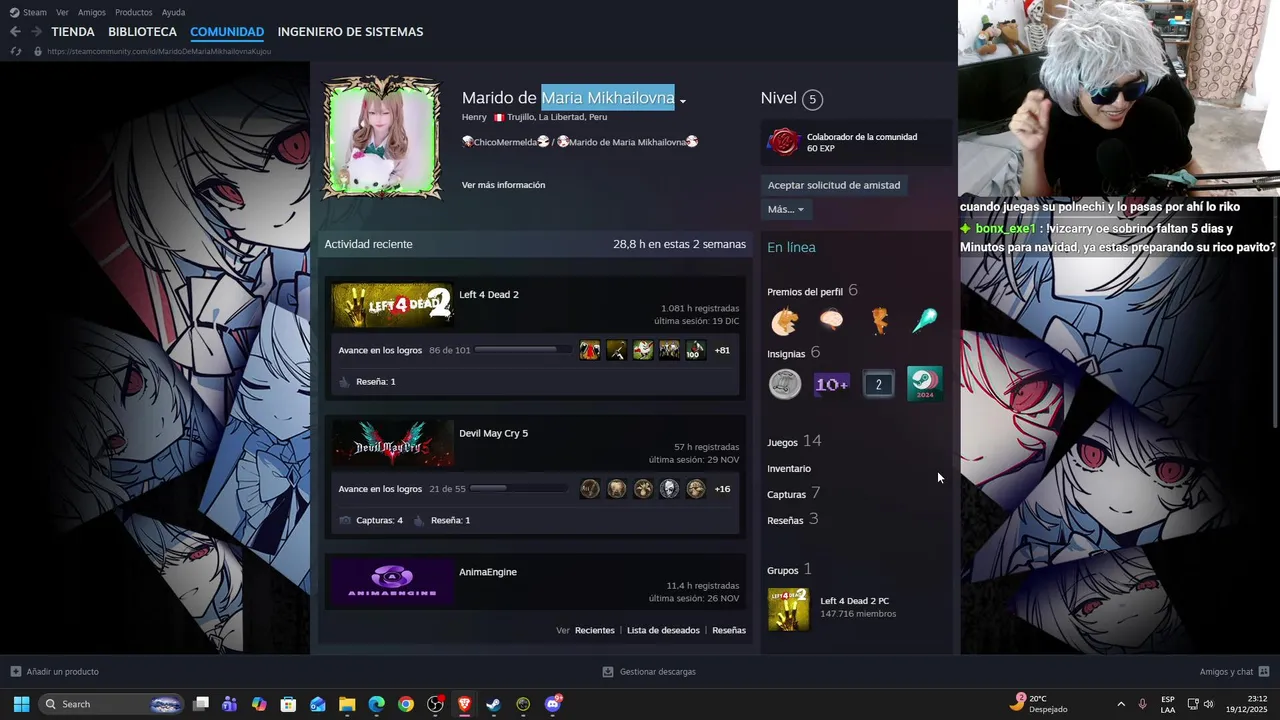Open the Reseñas 3 link in the sidebar
Screen dimensions: 1280x720
point(793,519)
